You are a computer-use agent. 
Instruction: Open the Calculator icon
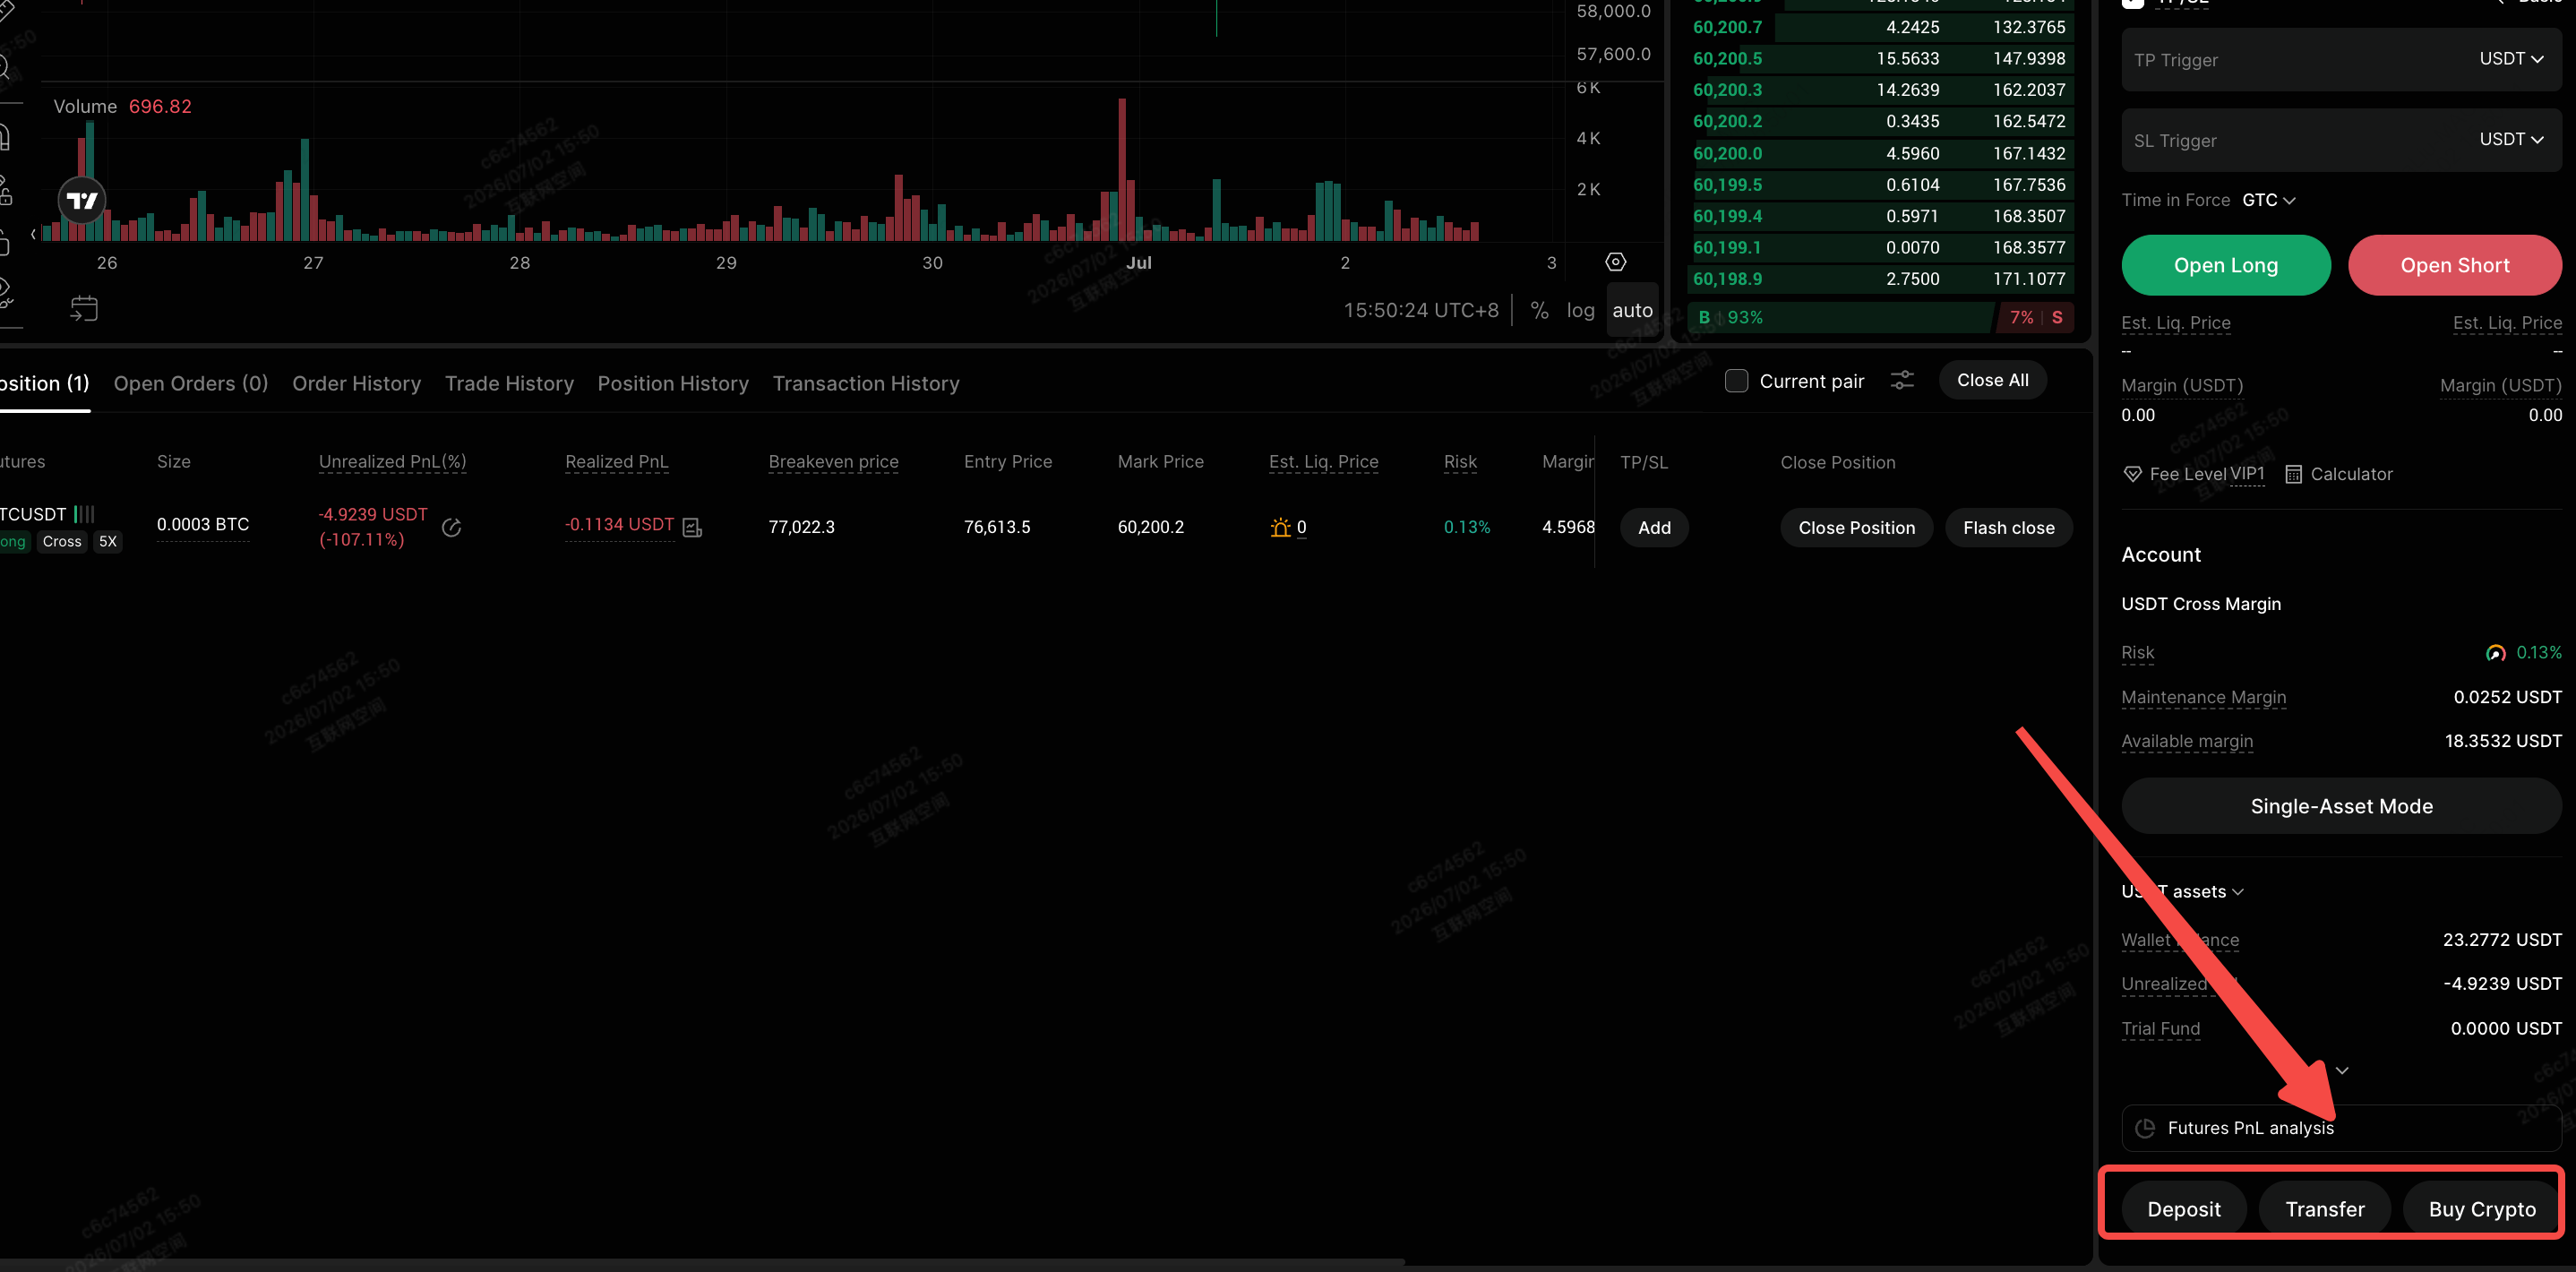pyautogui.click(x=2294, y=474)
